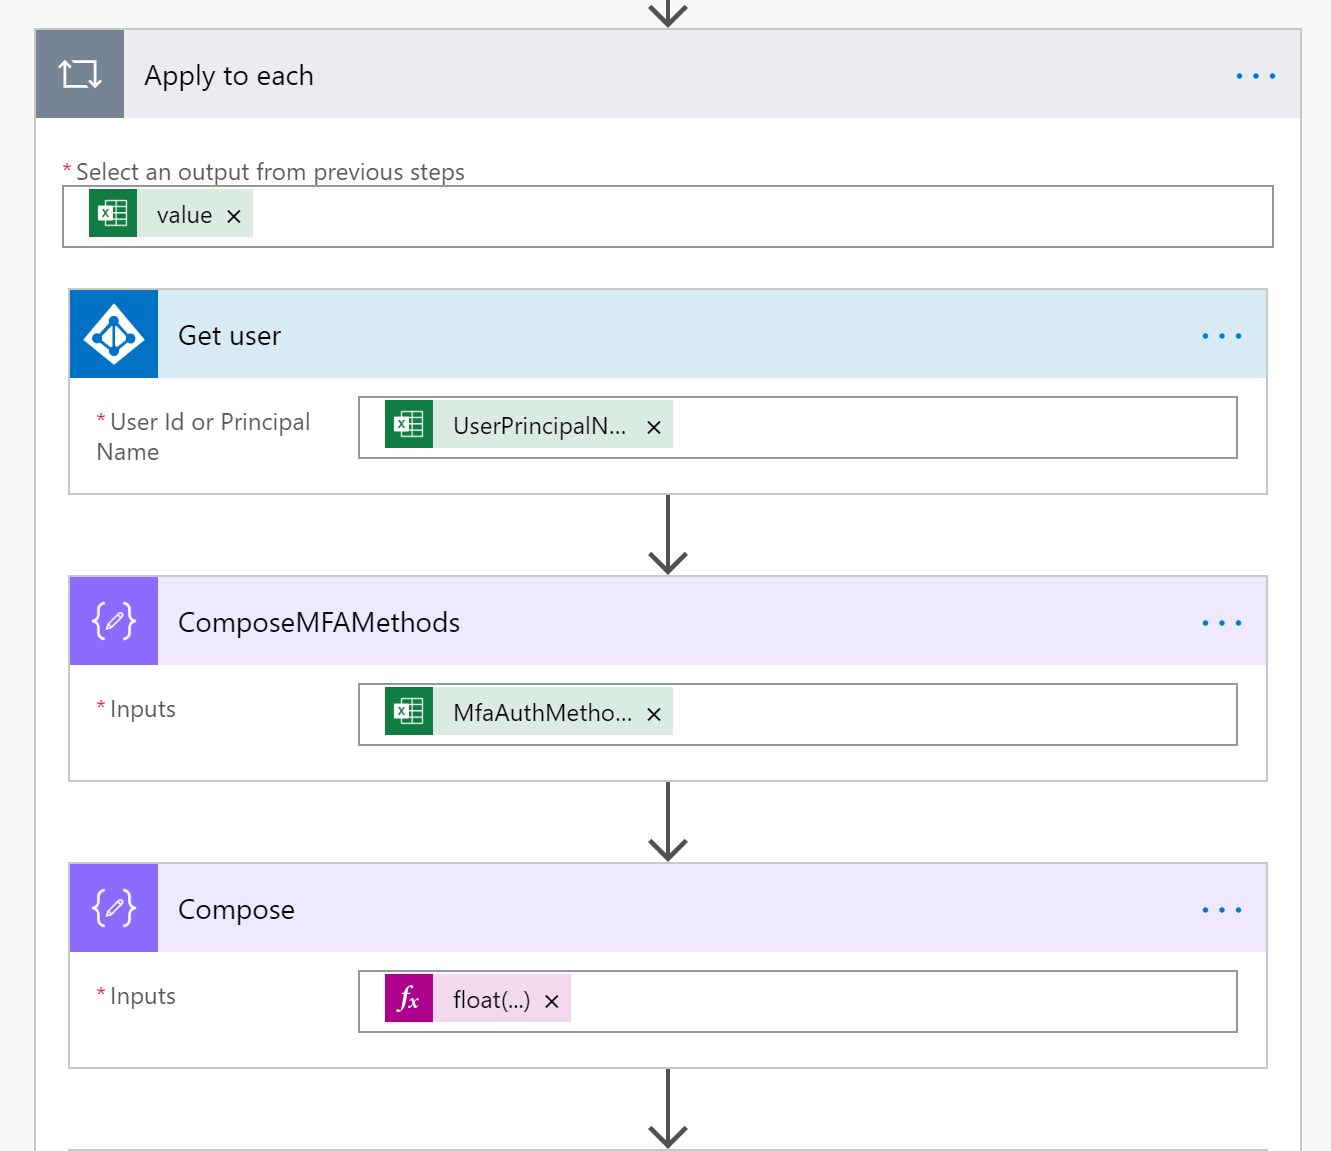Remove the float(...) expression token

(x=552, y=1001)
